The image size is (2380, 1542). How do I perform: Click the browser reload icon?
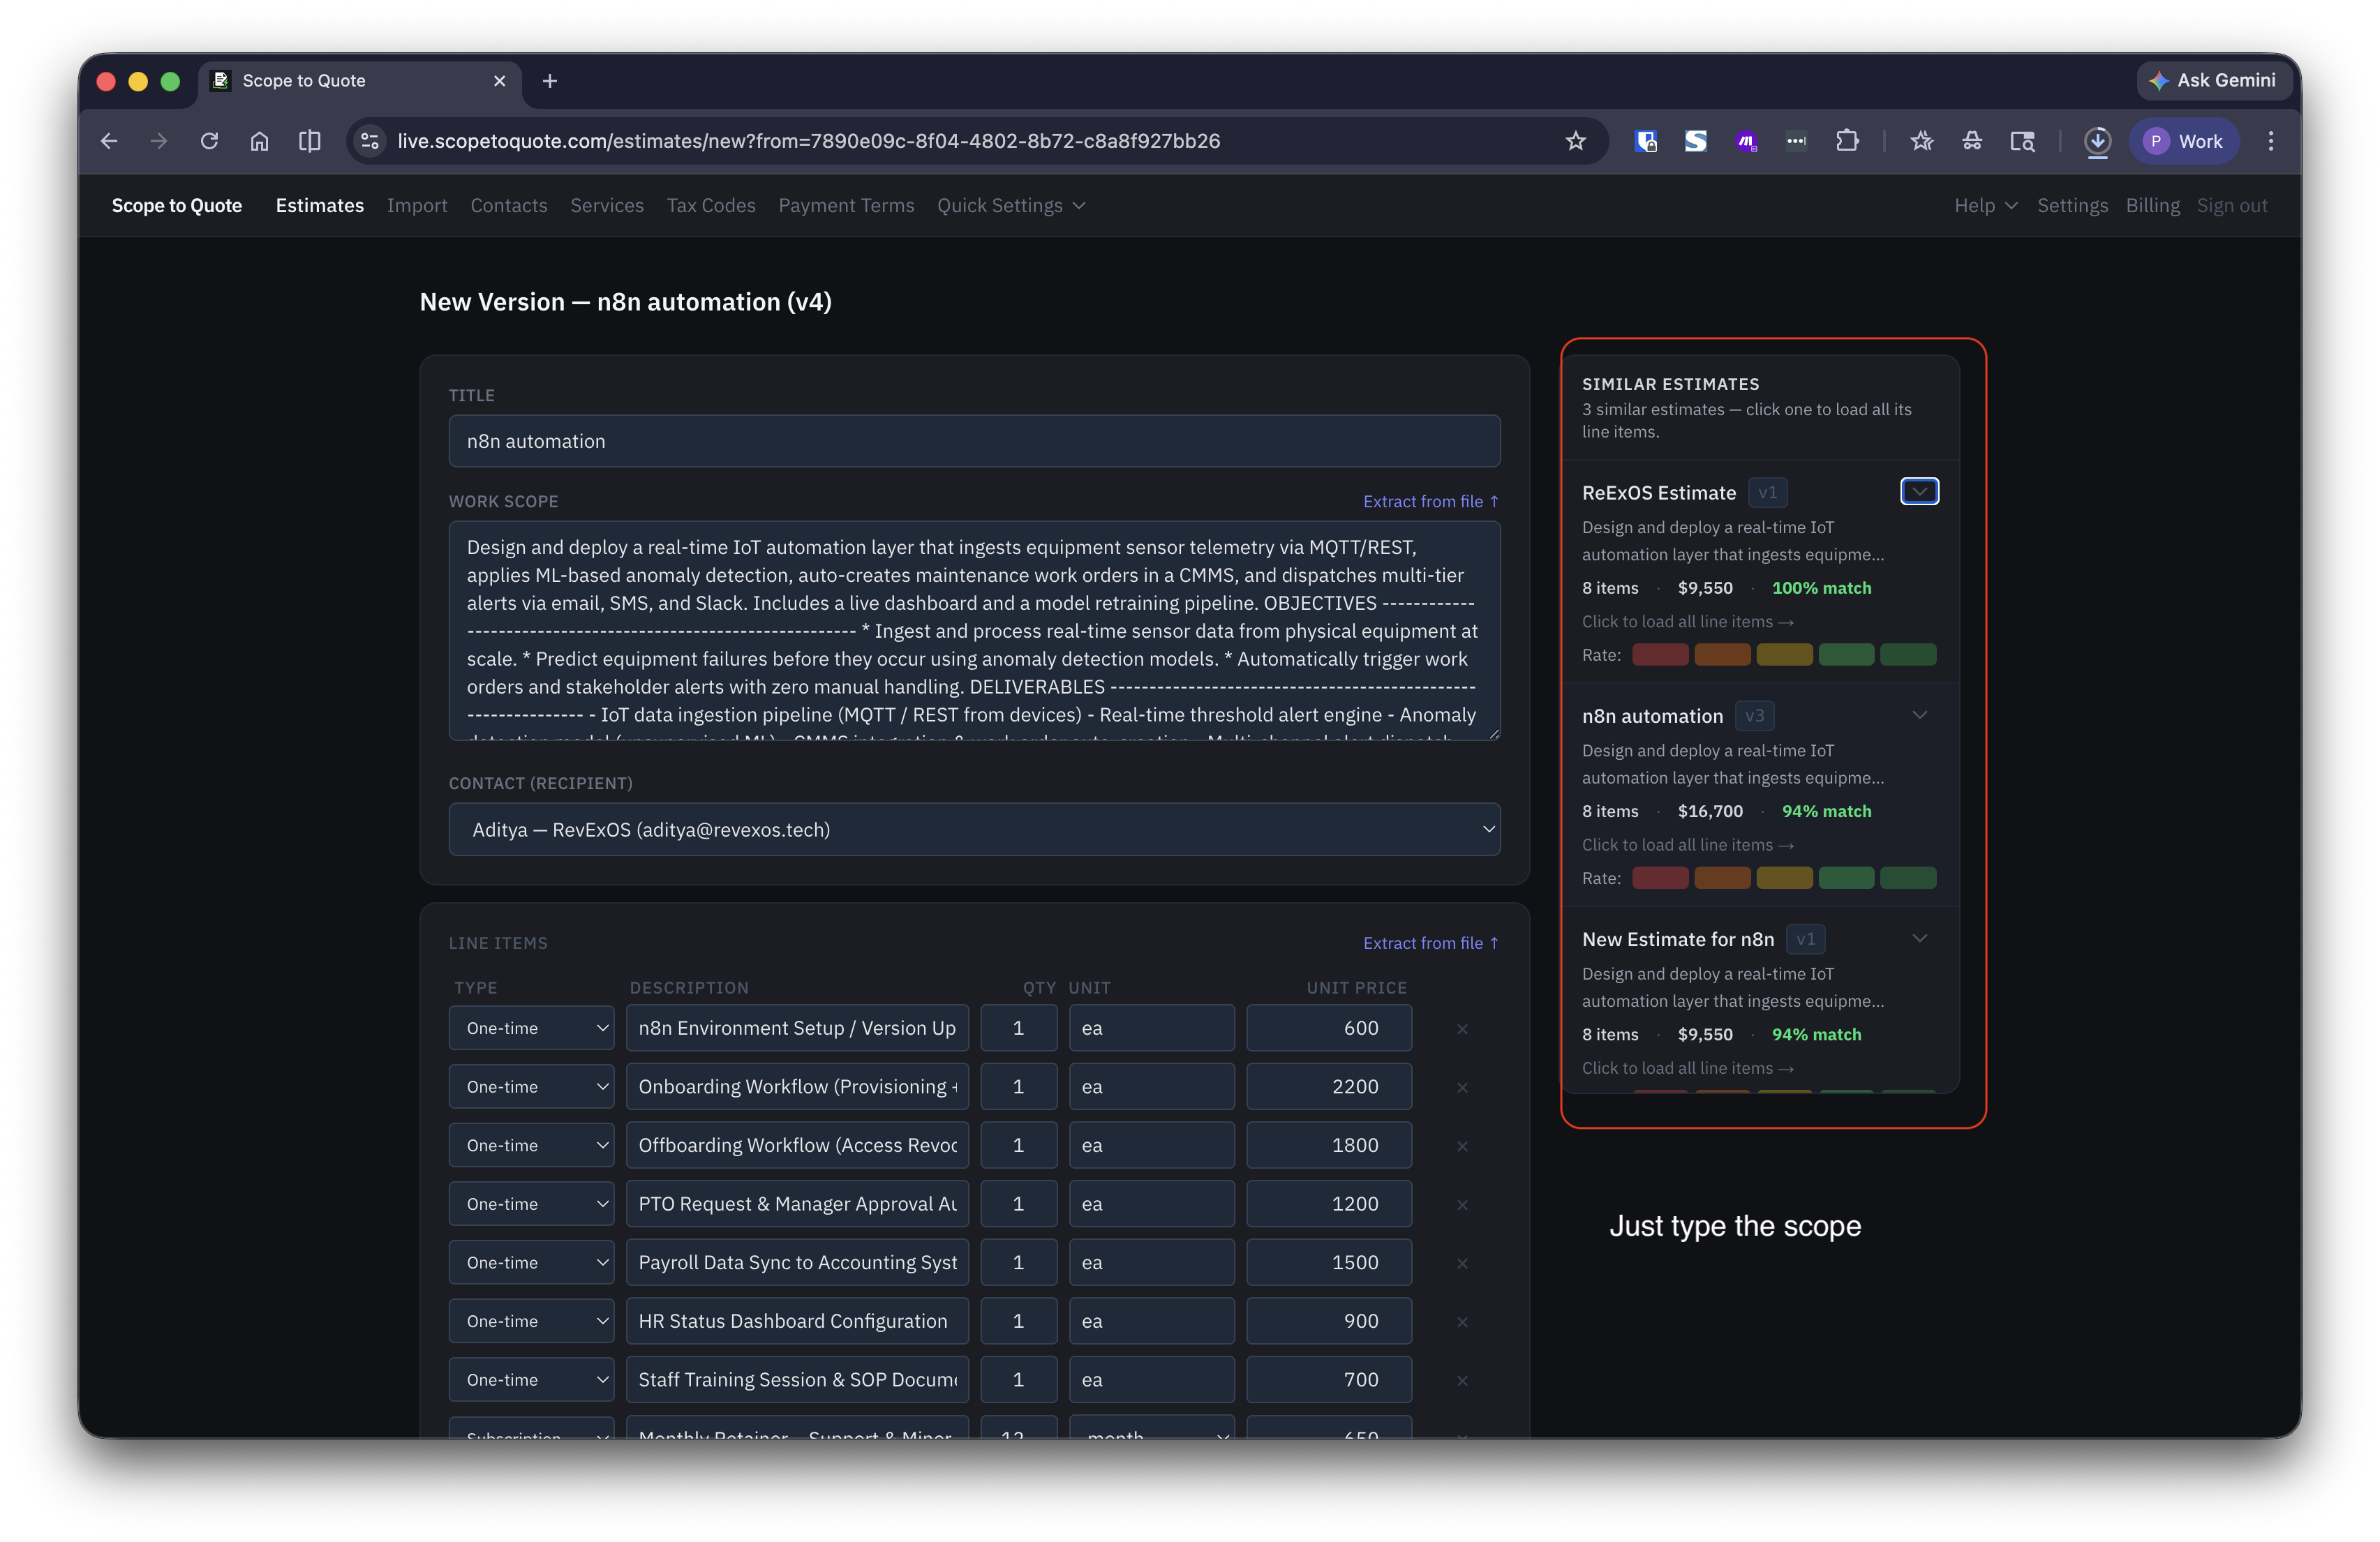[209, 141]
